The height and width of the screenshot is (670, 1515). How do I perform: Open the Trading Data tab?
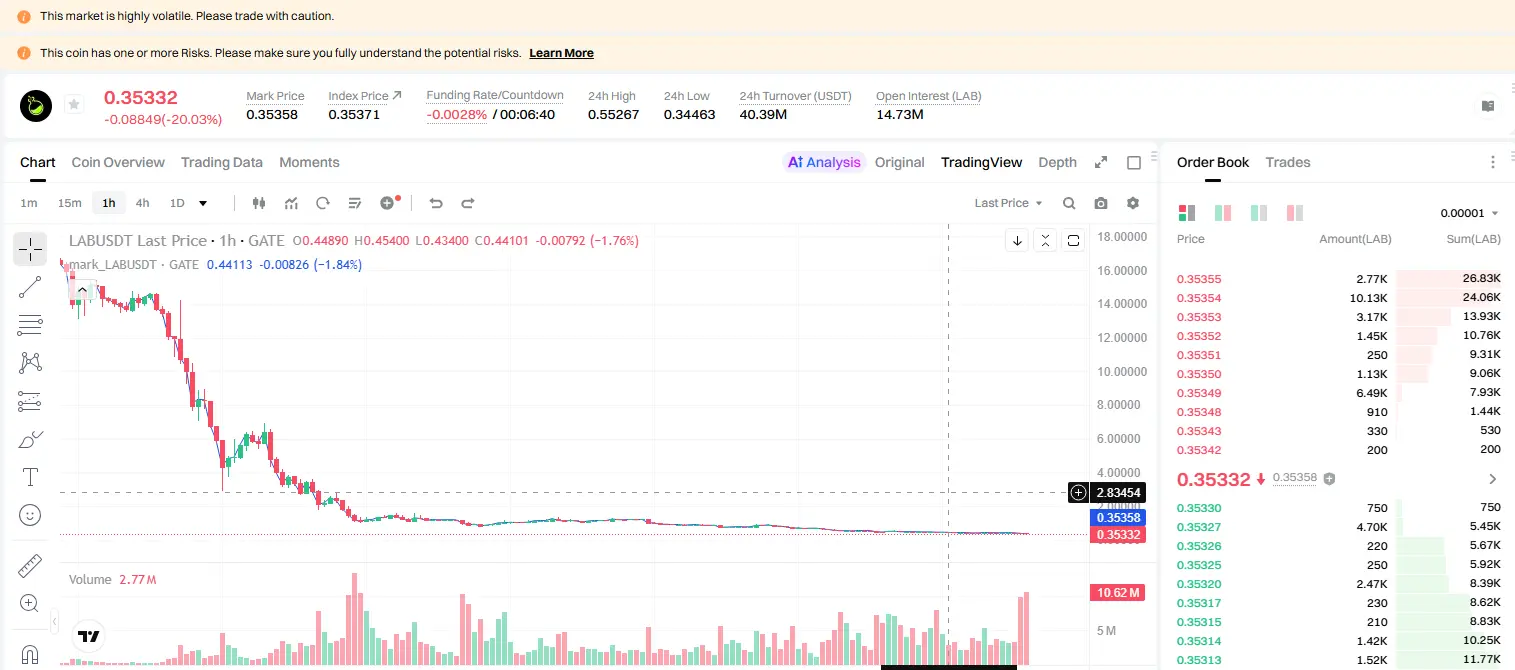(222, 162)
